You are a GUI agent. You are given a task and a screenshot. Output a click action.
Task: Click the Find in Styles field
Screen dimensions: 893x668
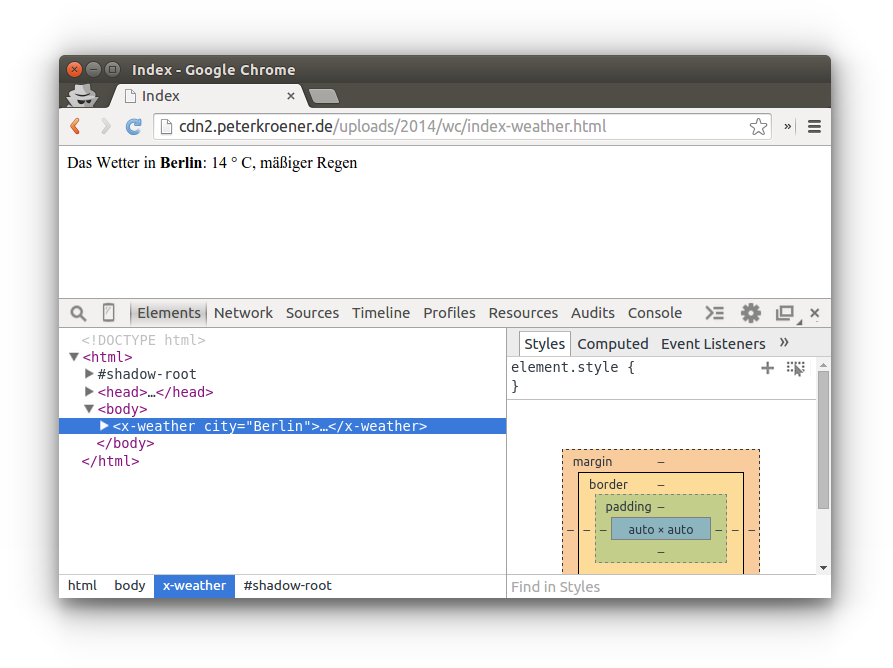click(660, 587)
